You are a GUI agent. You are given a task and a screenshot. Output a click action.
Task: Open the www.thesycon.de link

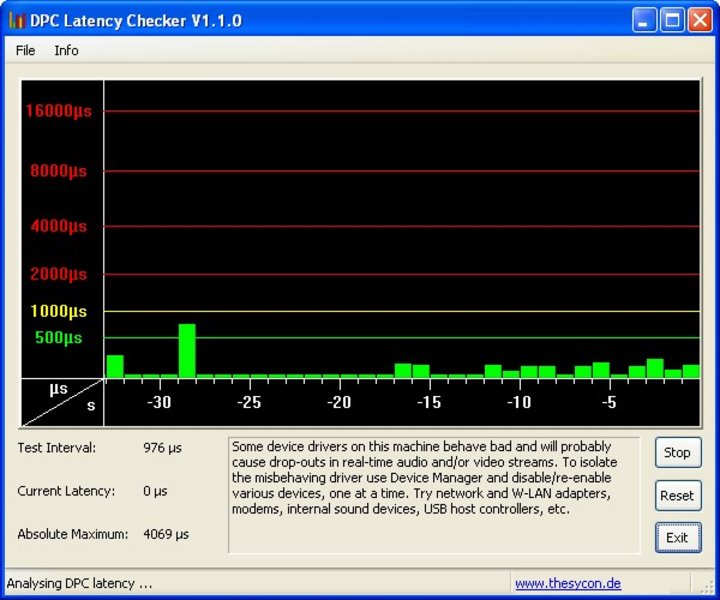tap(568, 583)
